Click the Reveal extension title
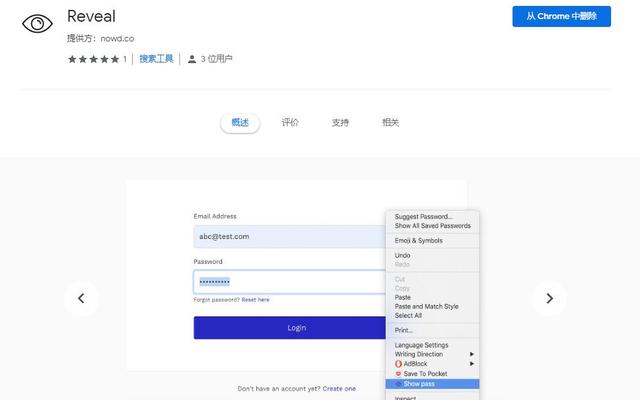This screenshot has height=400, width=640. pyautogui.click(x=91, y=16)
